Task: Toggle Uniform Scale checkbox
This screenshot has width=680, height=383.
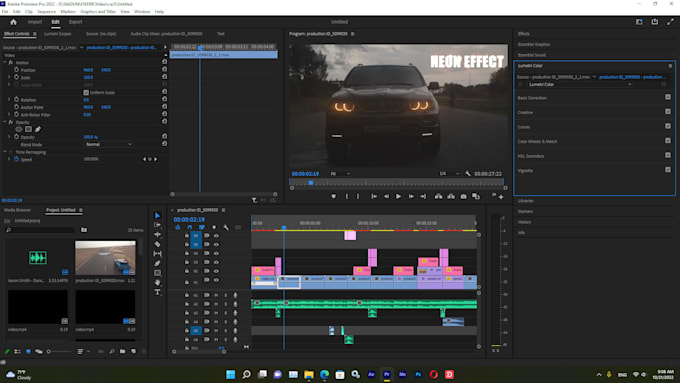Action: 86,92
